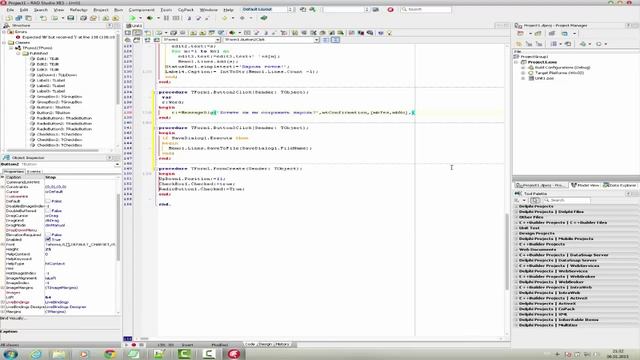
Task: Collapse the Classes node in Structure
Action: (4, 42)
